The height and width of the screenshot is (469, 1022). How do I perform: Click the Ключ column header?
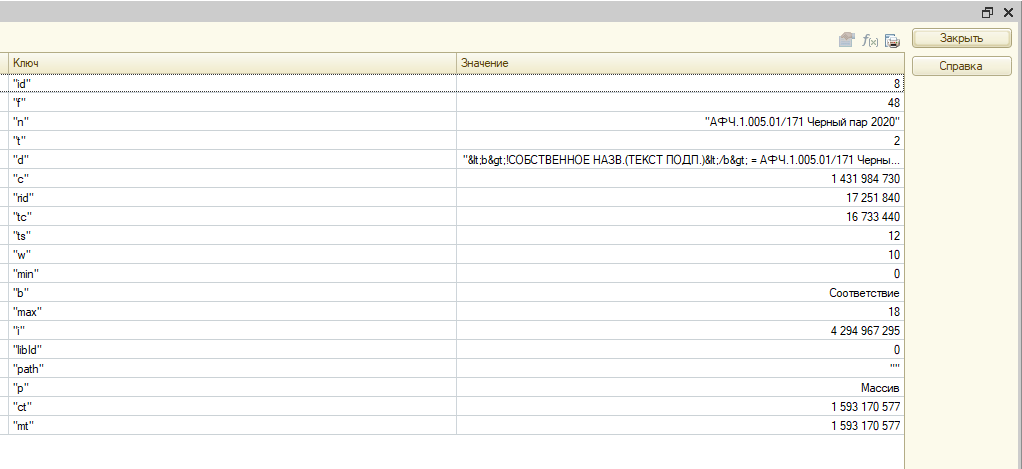230,64
